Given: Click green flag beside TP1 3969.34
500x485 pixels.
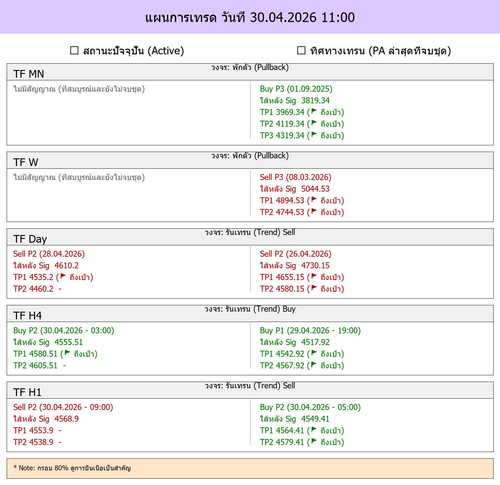Looking at the screenshot, I should click(314, 111).
